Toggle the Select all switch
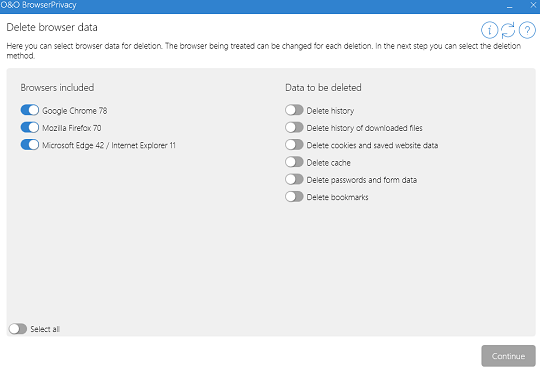The image size is (540, 371). (x=18, y=329)
